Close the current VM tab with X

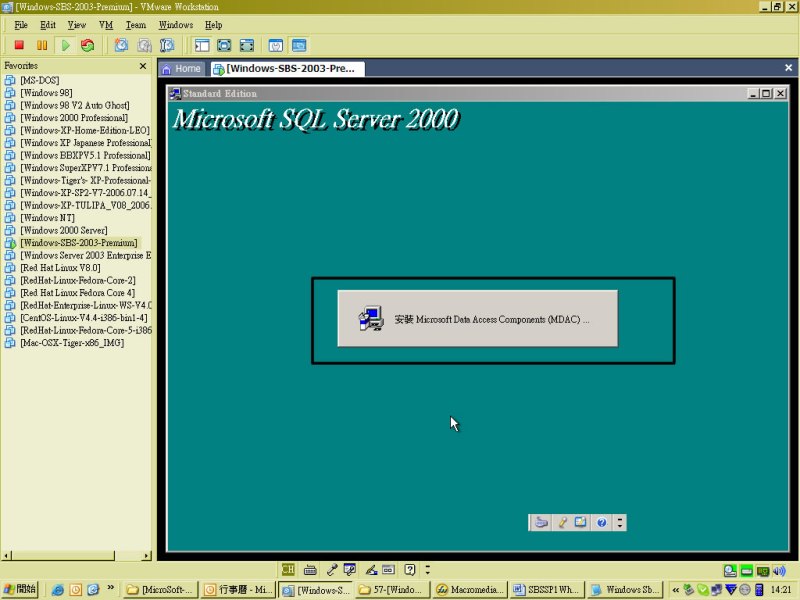[788, 68]
